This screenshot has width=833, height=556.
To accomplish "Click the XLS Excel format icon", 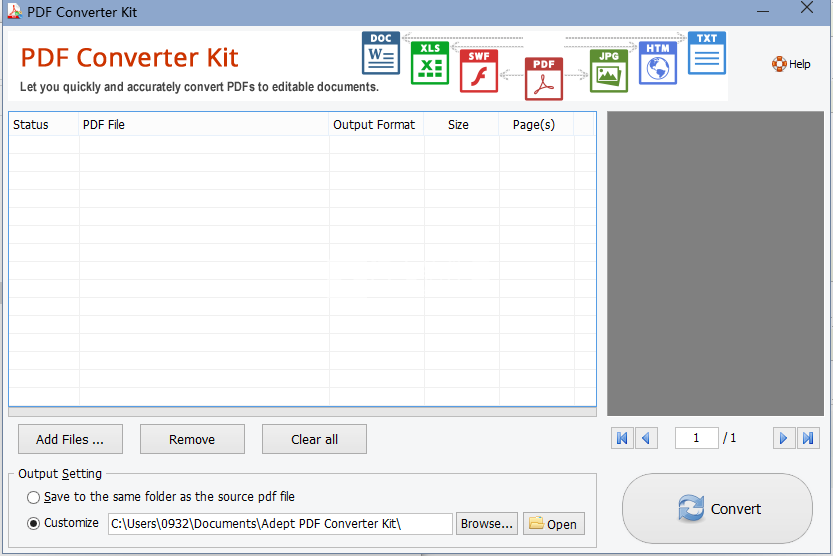I will point(430,63).
